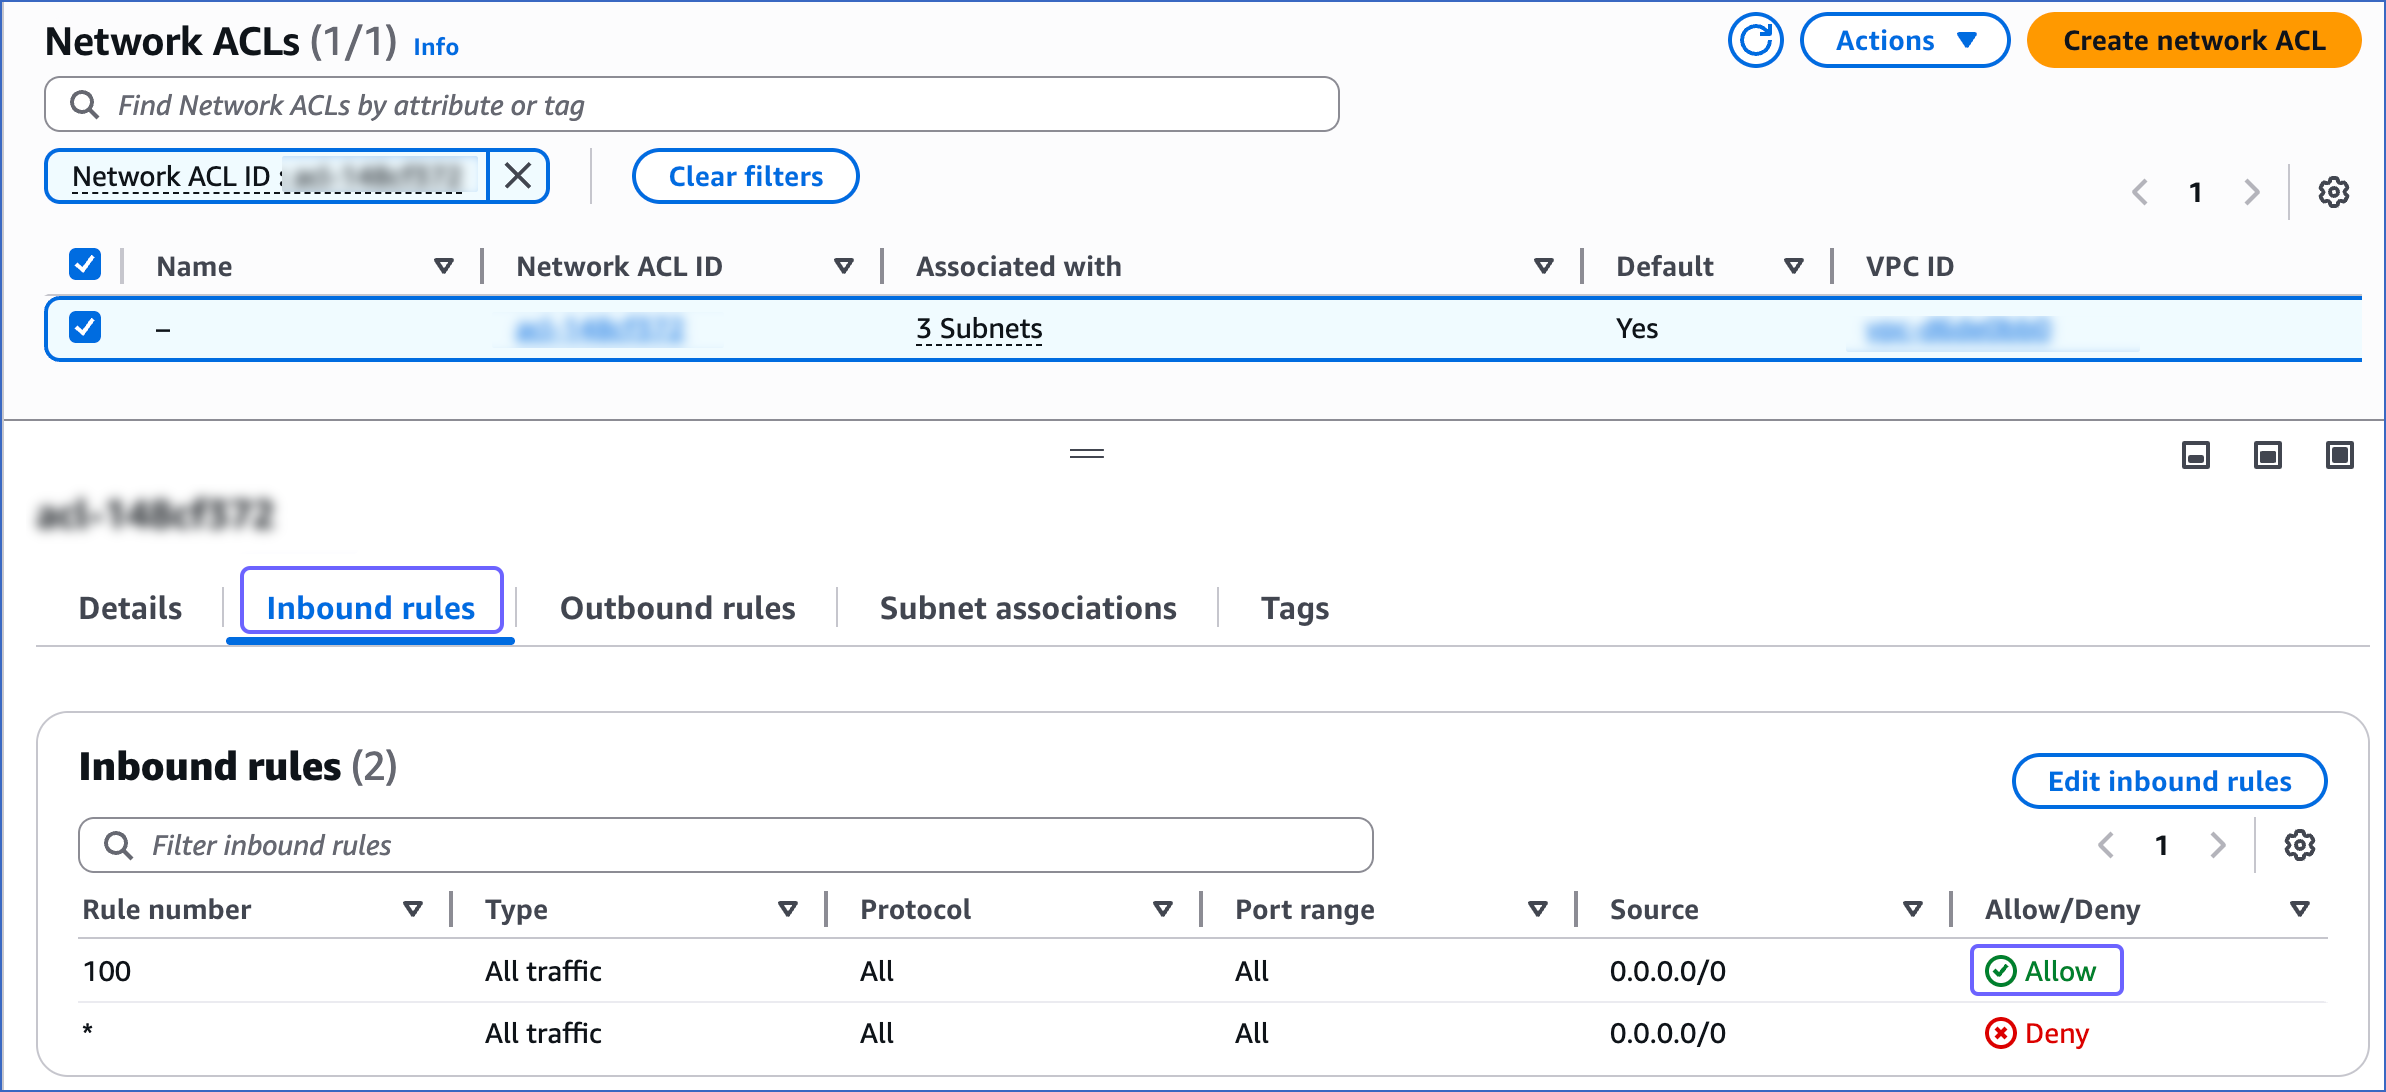Sort by Source column arrow
2386x1092 pixels.
(x=1913, y=909)
